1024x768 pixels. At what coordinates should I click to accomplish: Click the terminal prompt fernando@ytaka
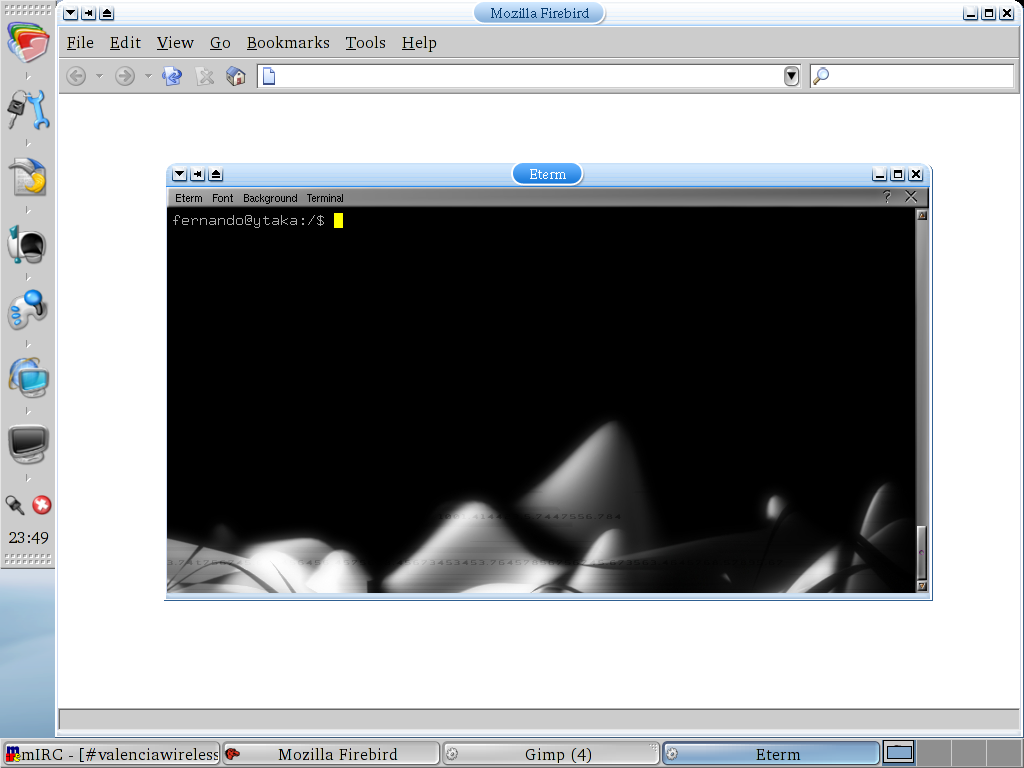point(248,221)
